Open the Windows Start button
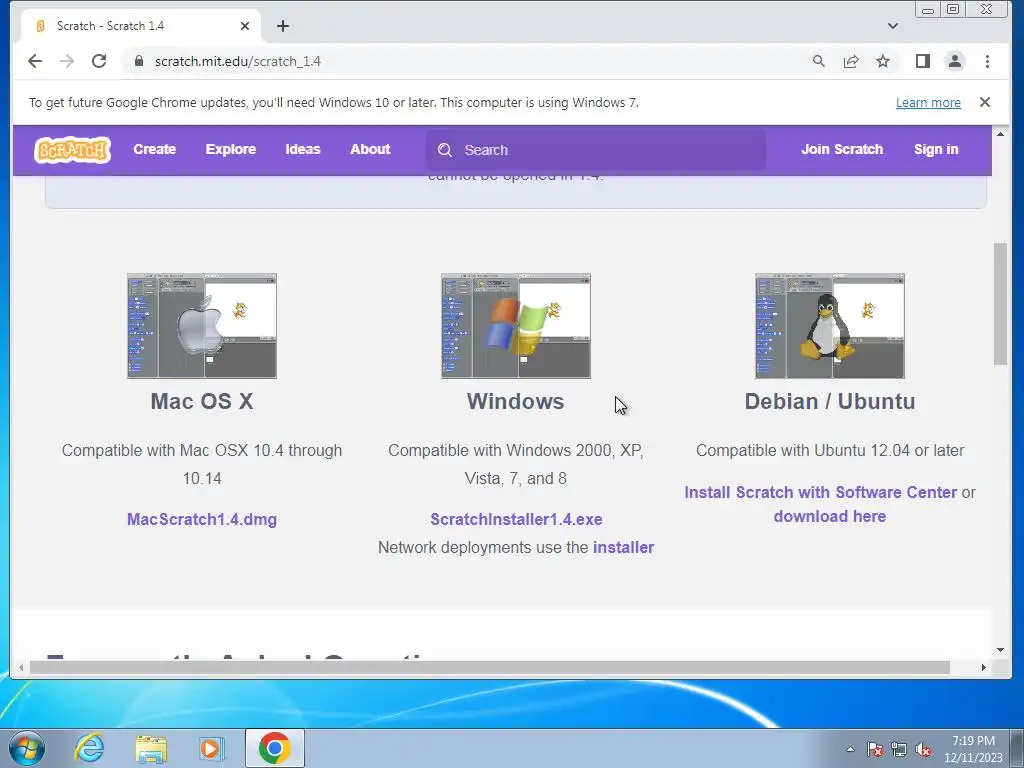1024x768 pixels. (x=27, y=748)
